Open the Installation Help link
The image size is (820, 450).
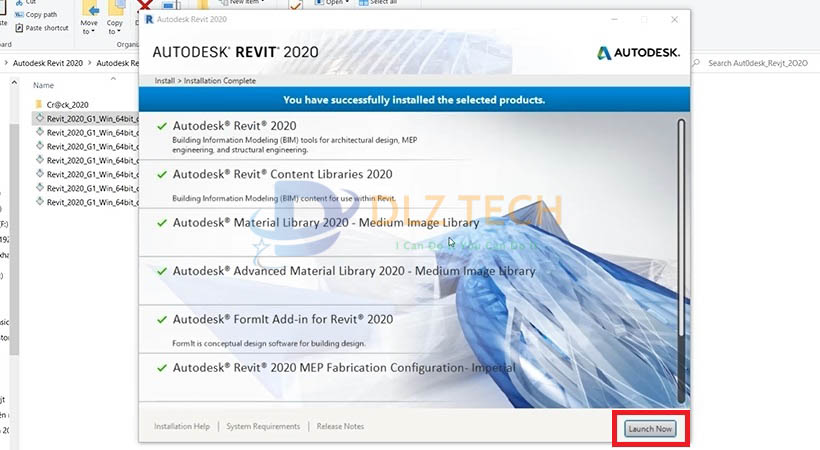coord(181,426)
